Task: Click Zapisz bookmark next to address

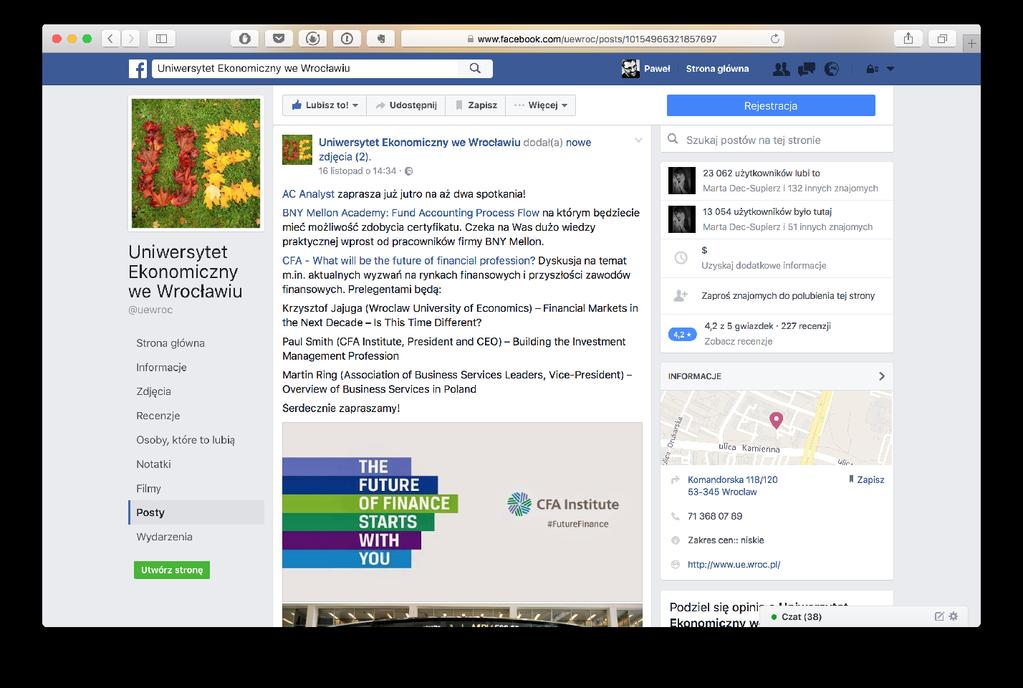Action: [866, 479]
